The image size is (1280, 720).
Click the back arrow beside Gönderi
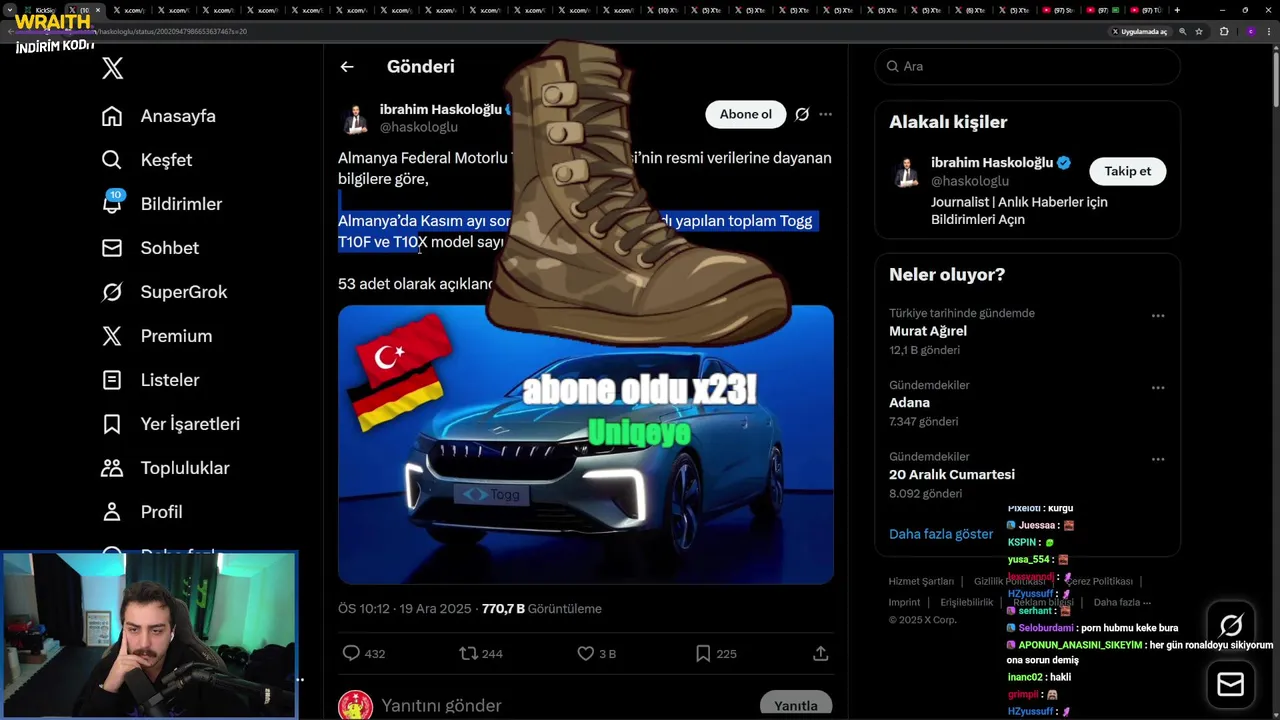(x=347, y=67)
